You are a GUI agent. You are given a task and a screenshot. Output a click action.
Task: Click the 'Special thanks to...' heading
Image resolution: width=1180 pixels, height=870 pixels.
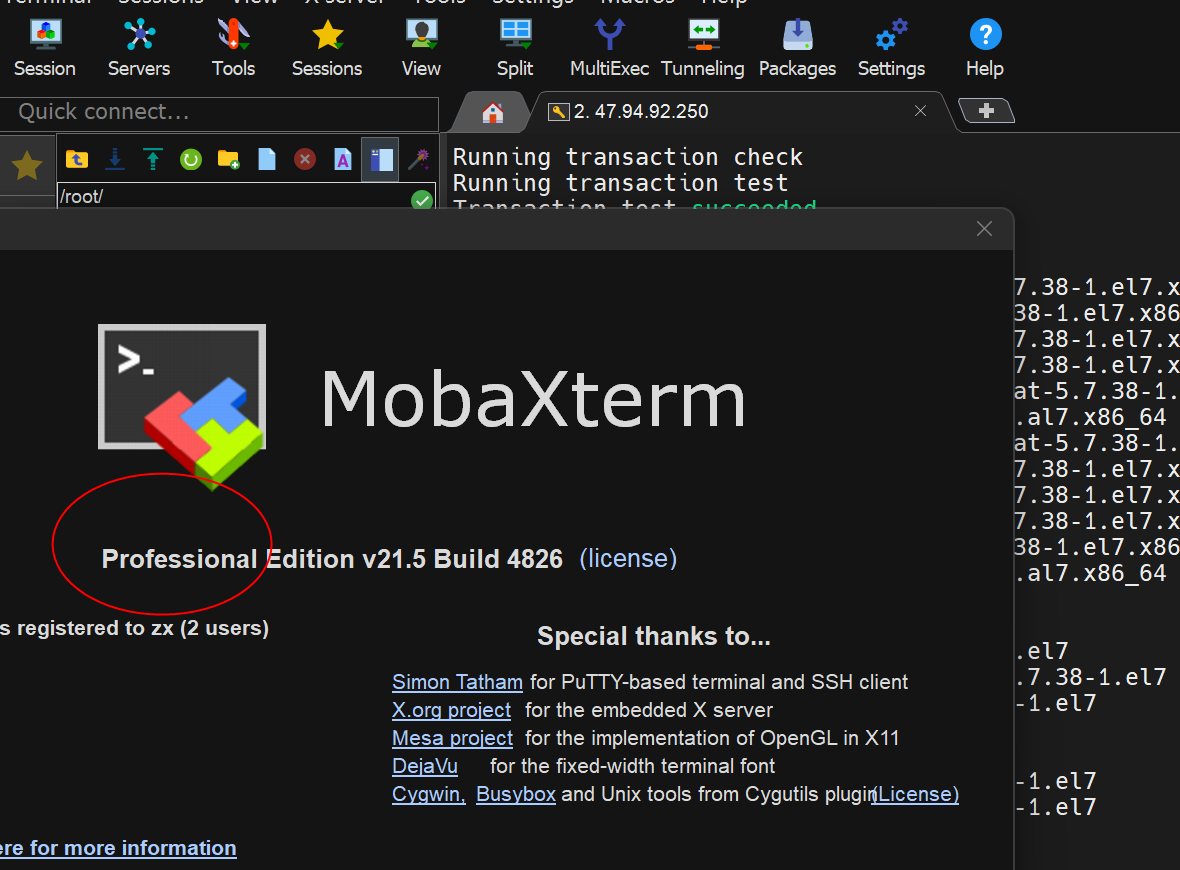point(654,637)
